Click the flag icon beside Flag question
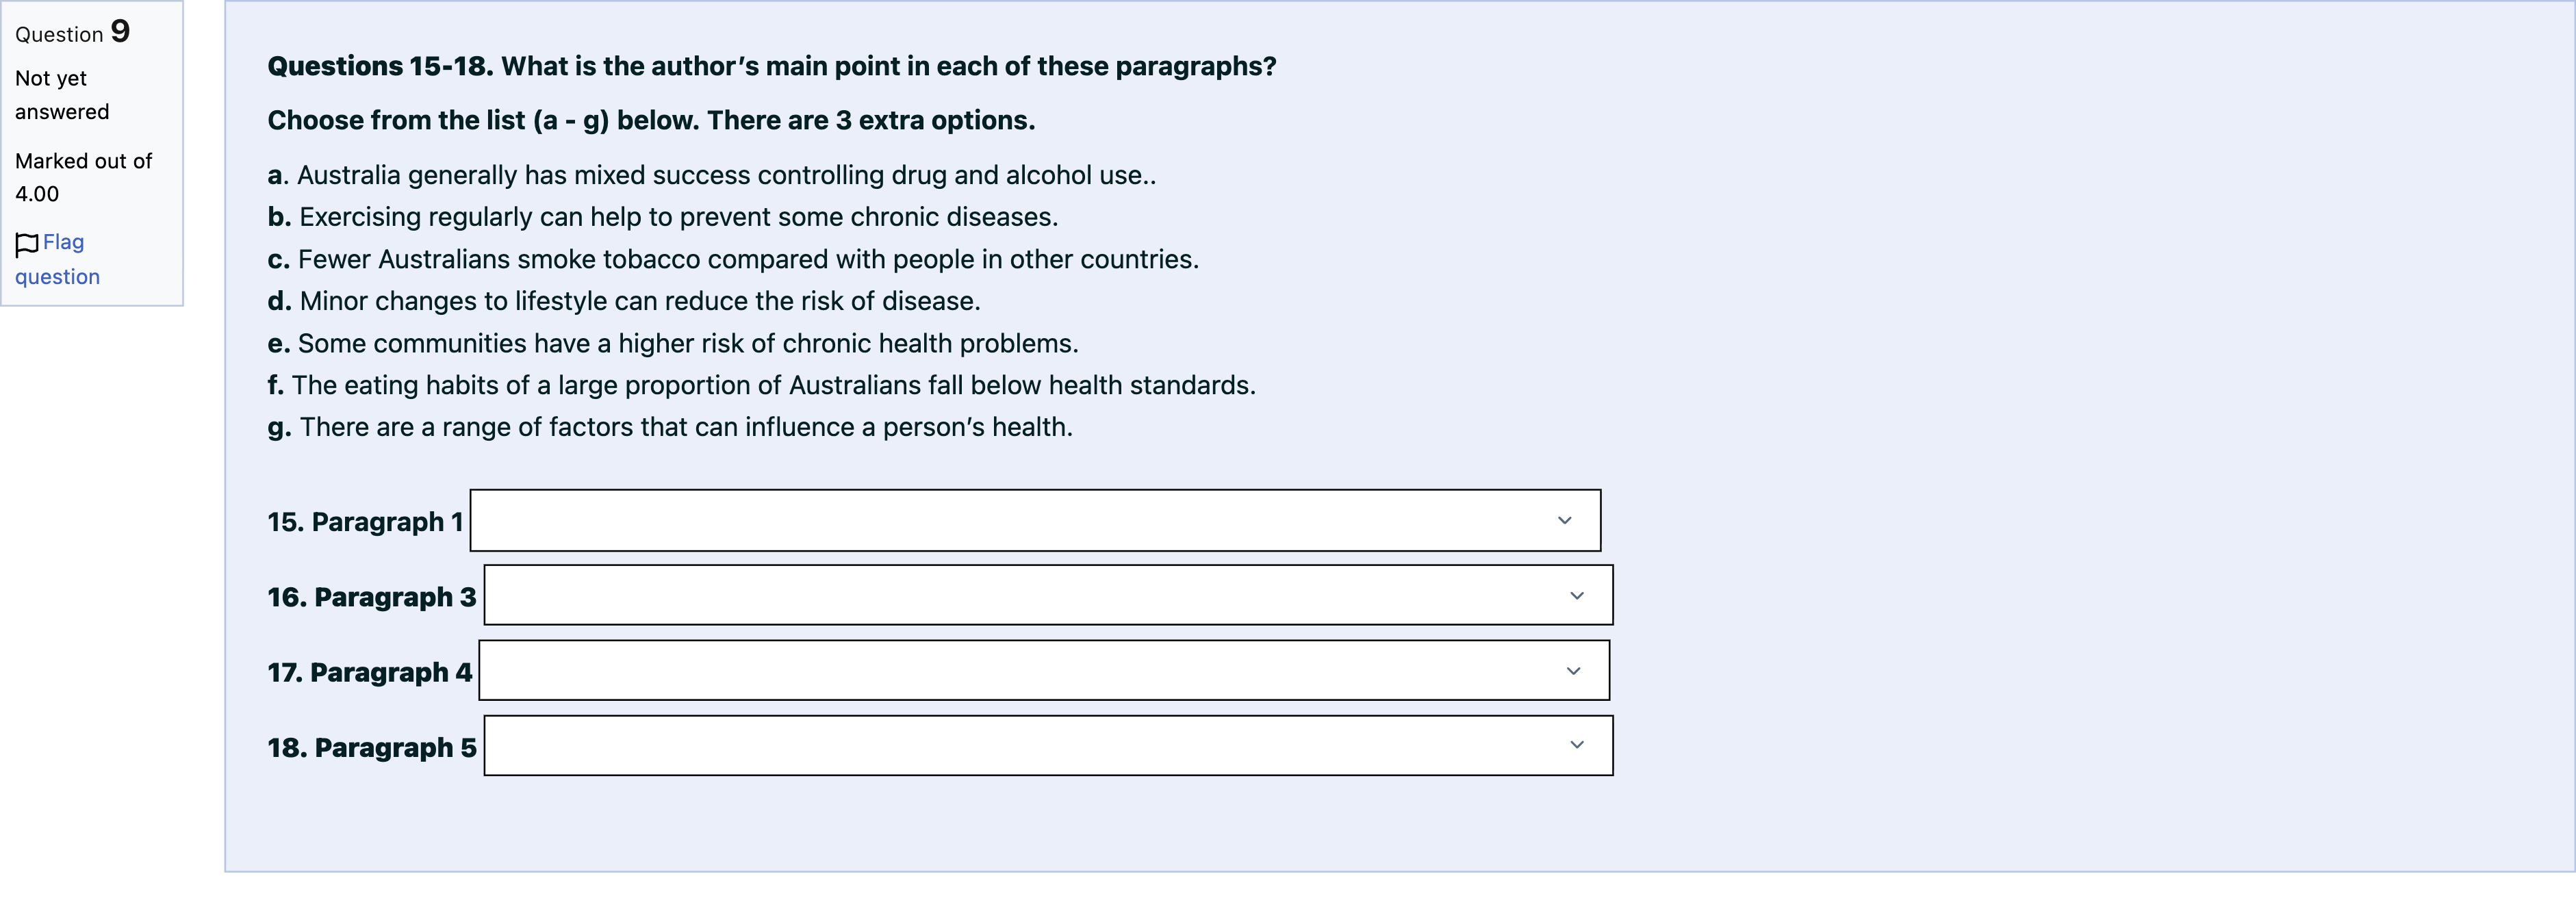Screen dimensions: 2576x900 point(27,244)
